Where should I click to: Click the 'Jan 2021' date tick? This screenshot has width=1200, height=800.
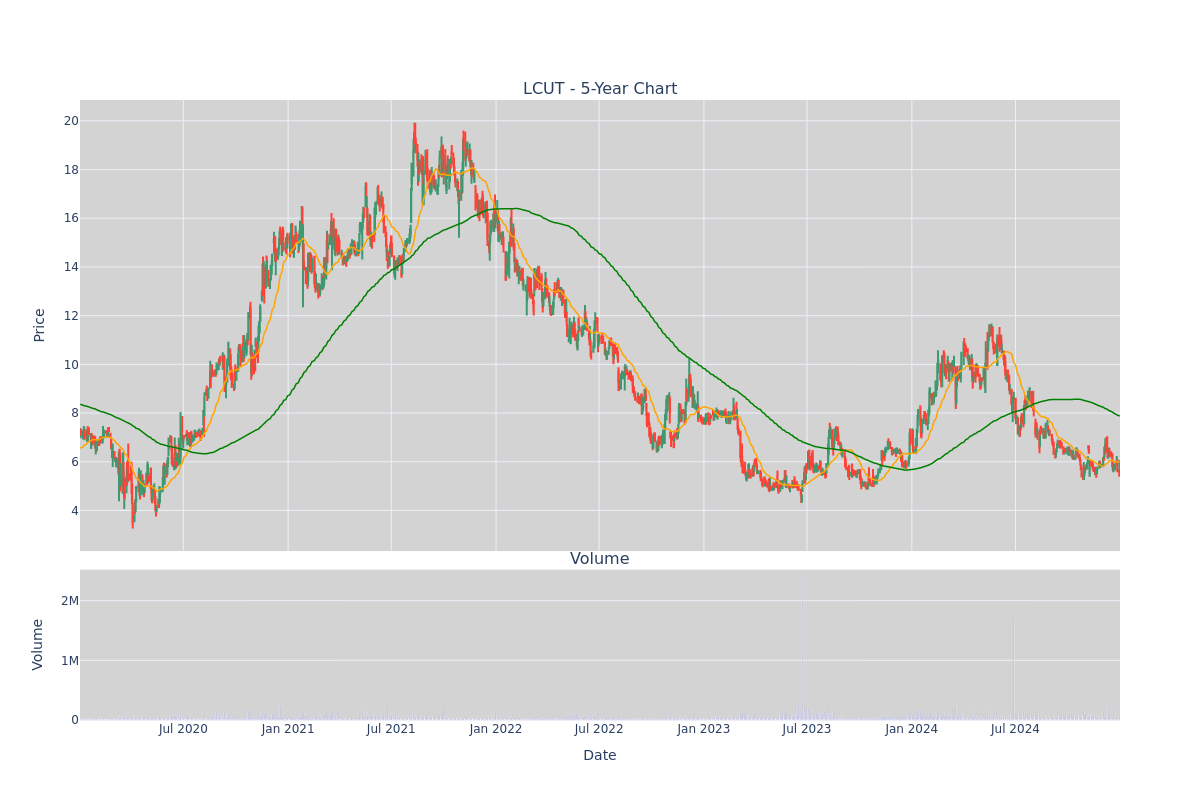click(288, 729)
